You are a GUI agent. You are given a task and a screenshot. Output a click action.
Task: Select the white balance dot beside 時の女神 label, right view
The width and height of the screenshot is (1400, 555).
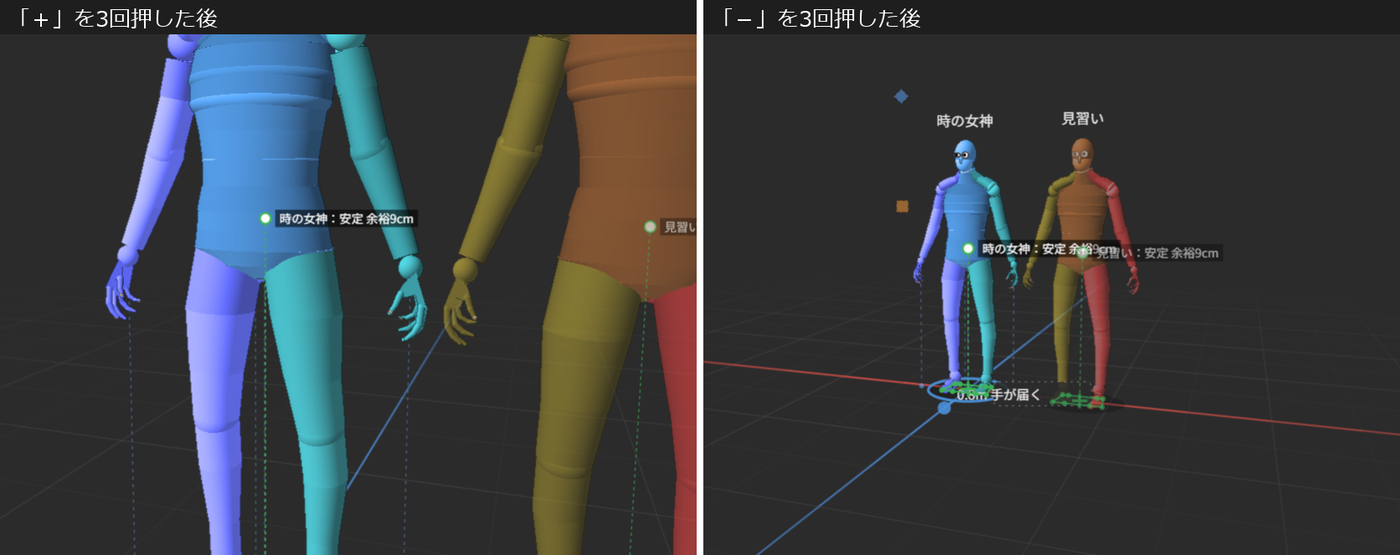tap(968, 248)
